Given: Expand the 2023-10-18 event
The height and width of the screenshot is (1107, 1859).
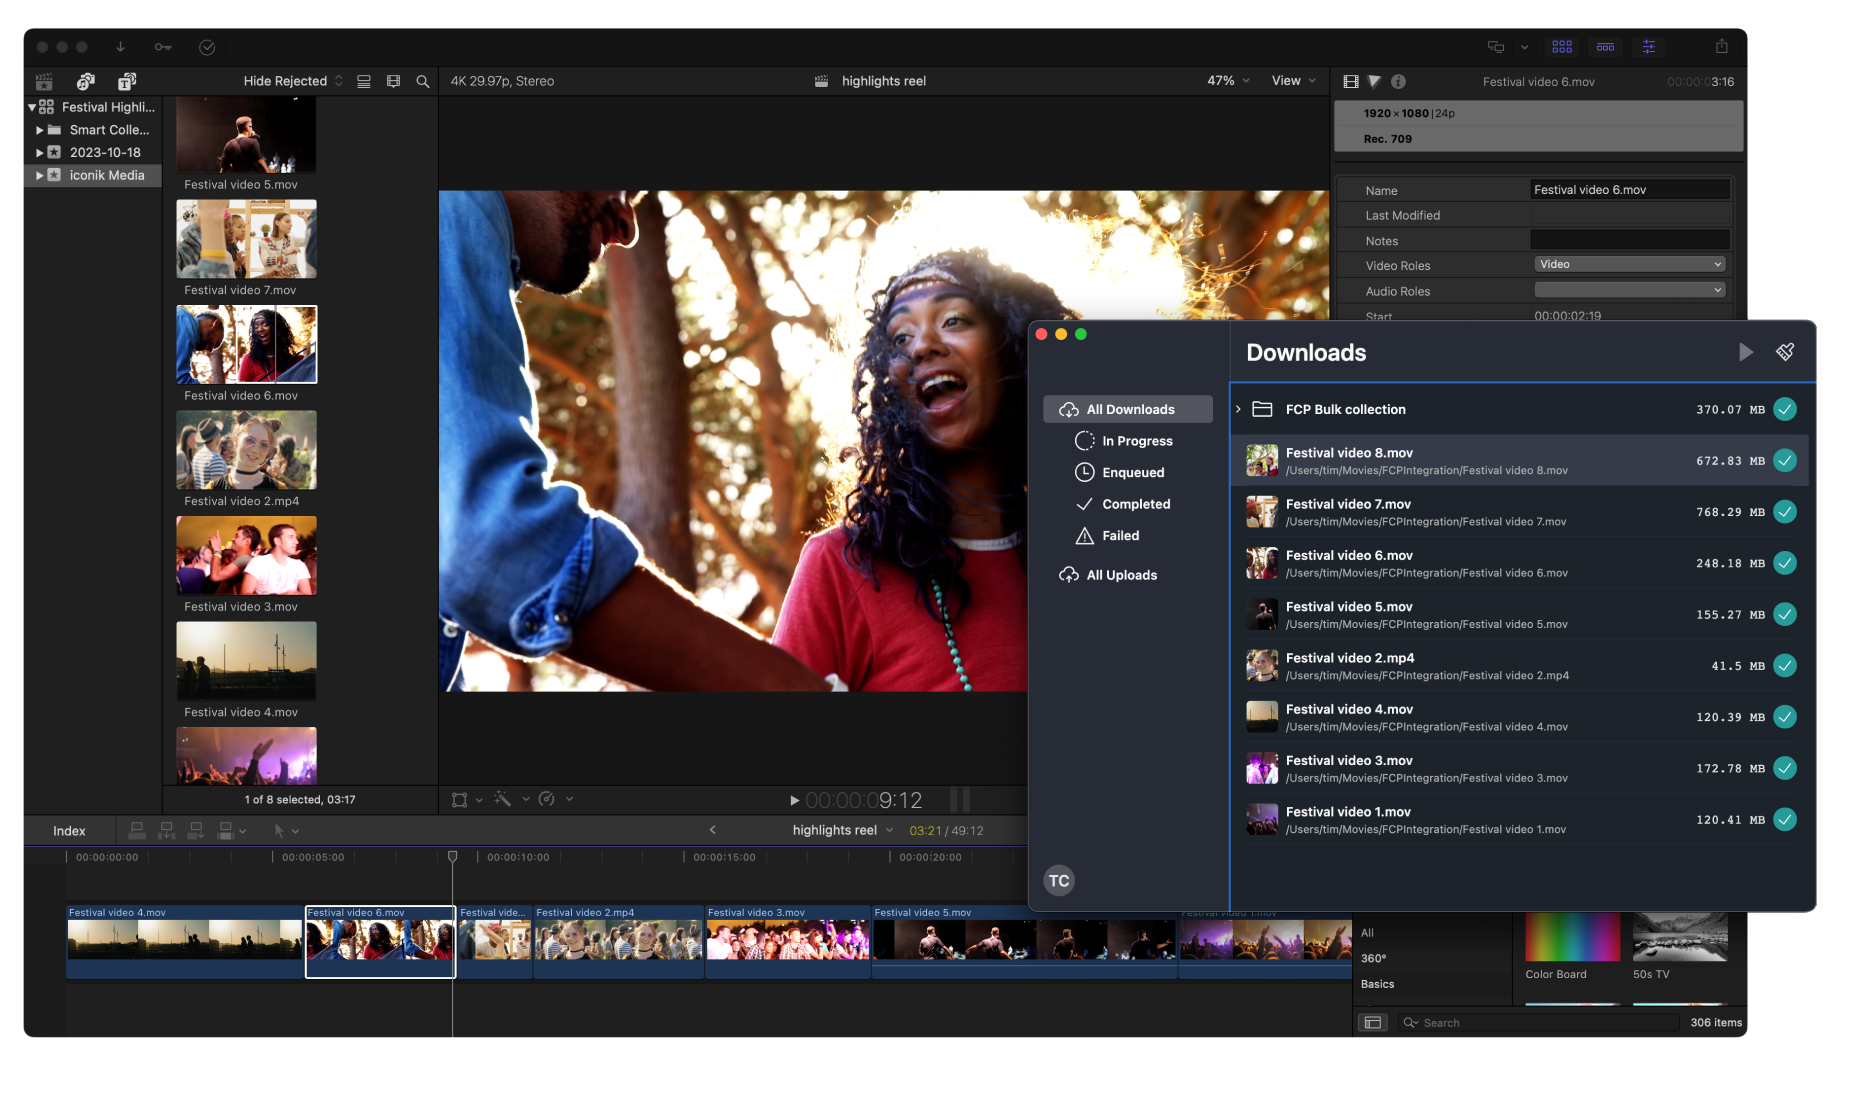Looking at the screenshot, I should [x=40, y=152].
